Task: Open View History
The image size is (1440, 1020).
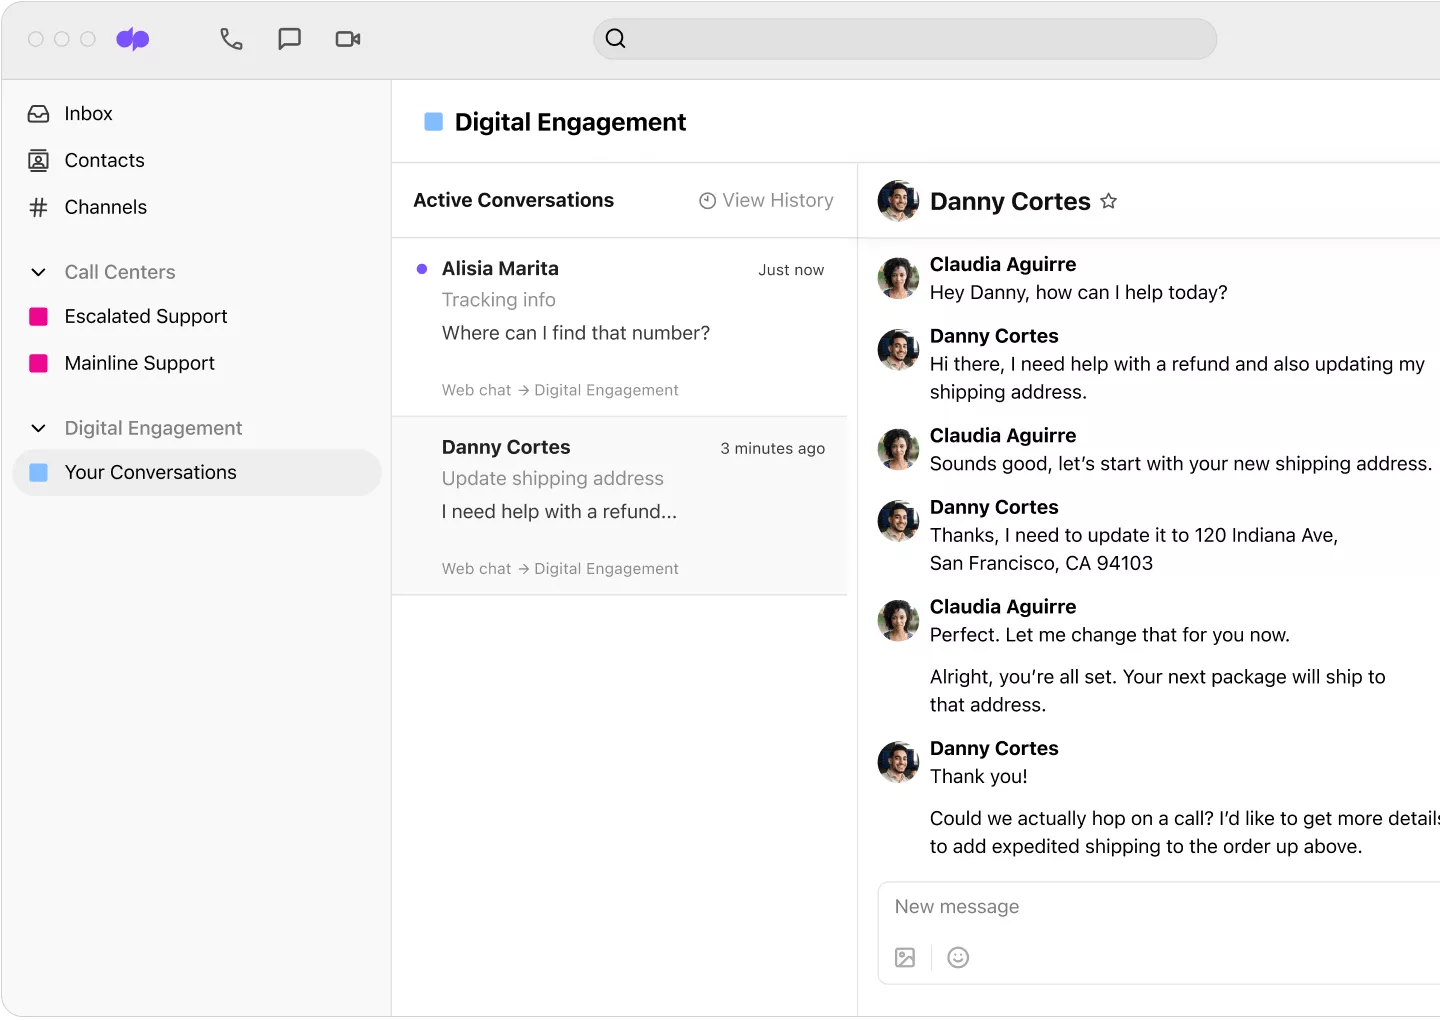Action: 766,200
